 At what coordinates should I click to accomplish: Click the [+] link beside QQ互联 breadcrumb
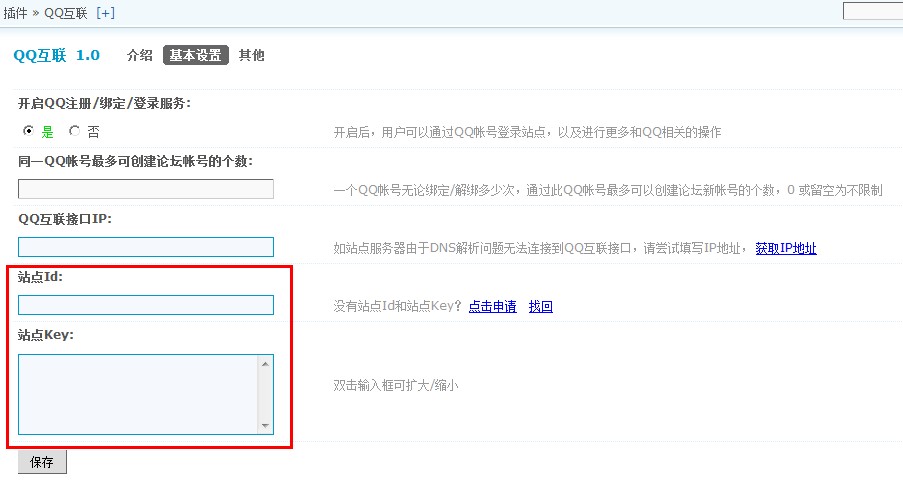105,13
